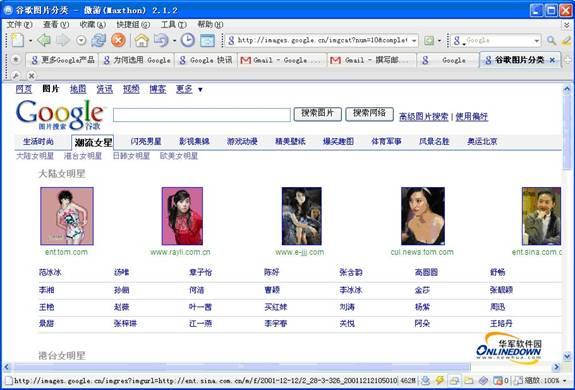Click the Google image search text box
The image size is (575, 390).
[202, 115]
